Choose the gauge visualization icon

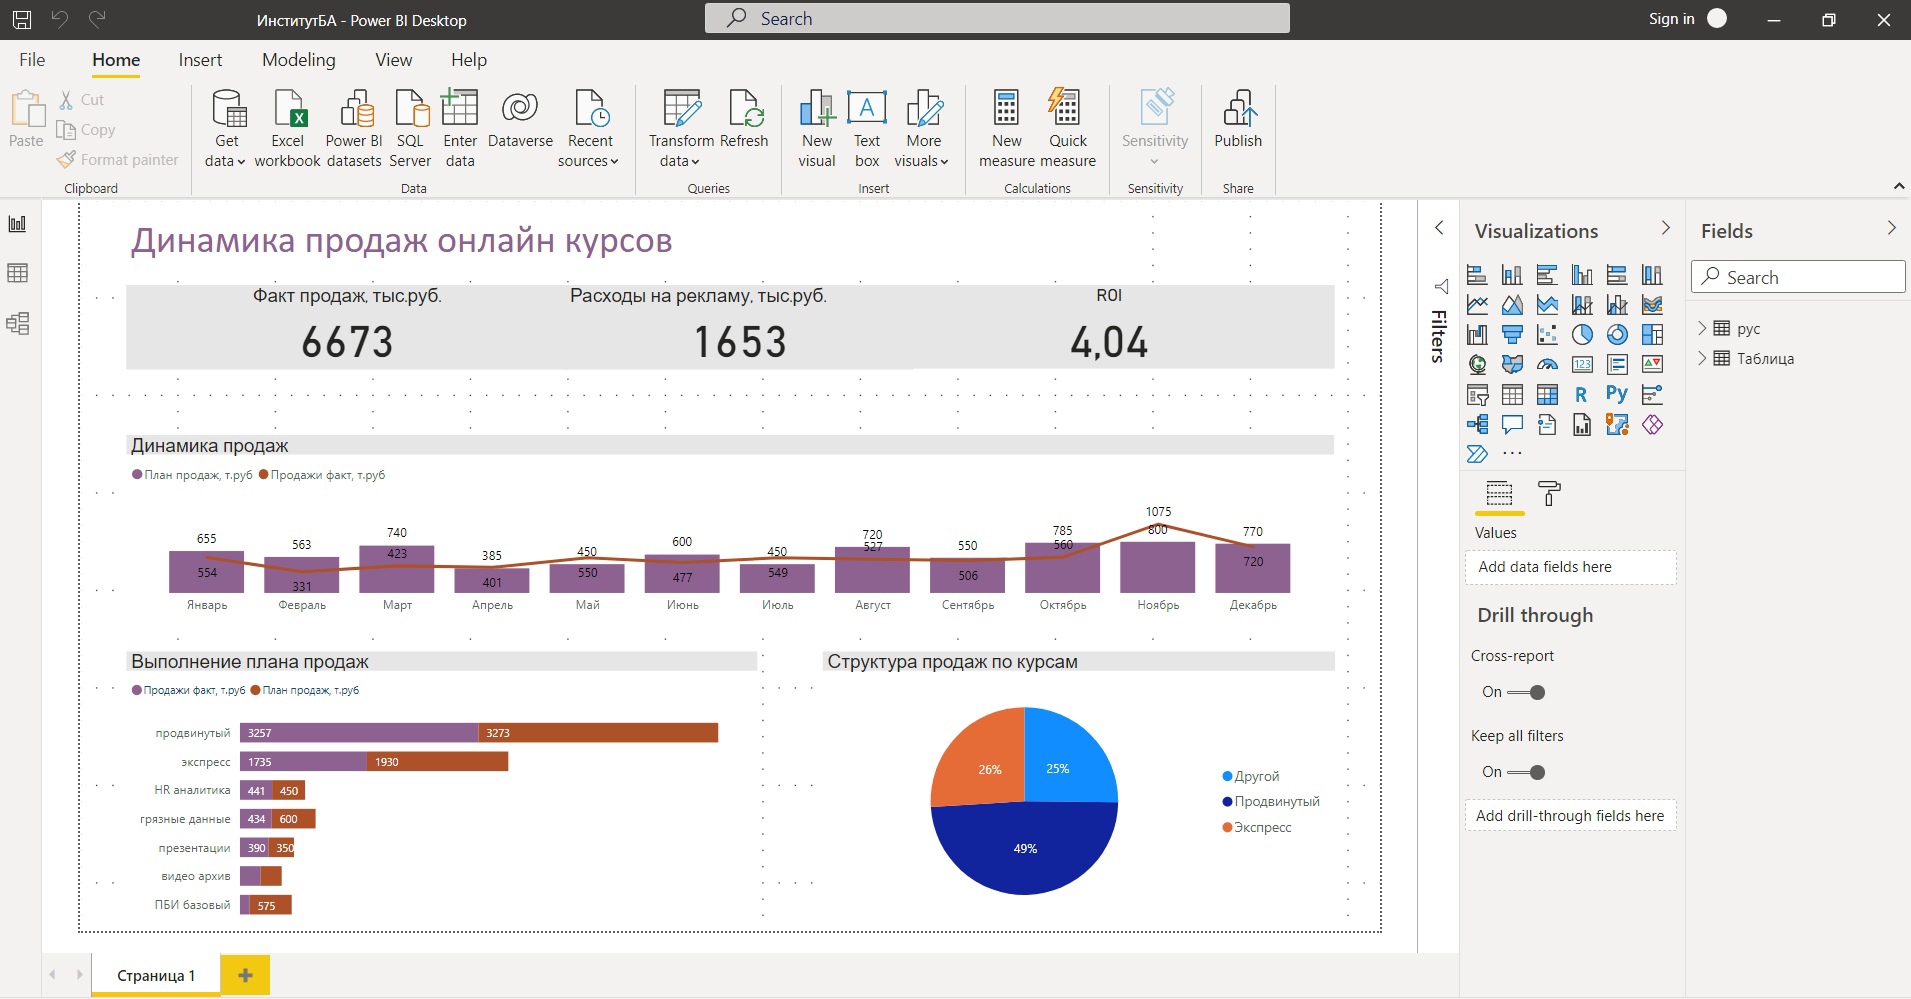coord(1547,365)
